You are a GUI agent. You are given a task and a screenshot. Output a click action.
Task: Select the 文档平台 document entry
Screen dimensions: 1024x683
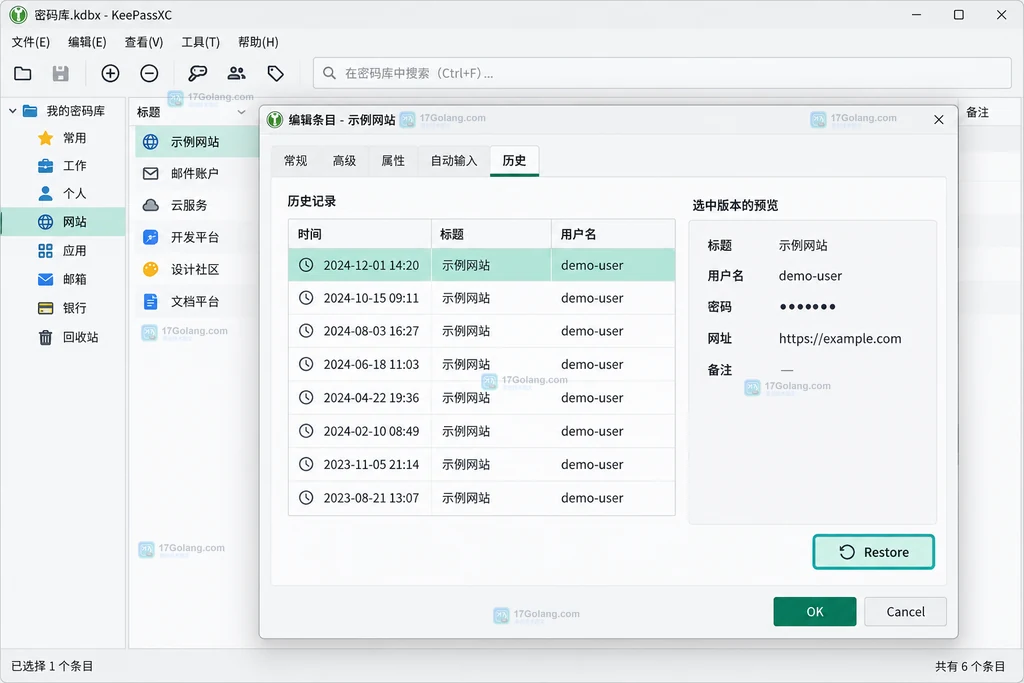pyautogui.click(x=196, y=302)
